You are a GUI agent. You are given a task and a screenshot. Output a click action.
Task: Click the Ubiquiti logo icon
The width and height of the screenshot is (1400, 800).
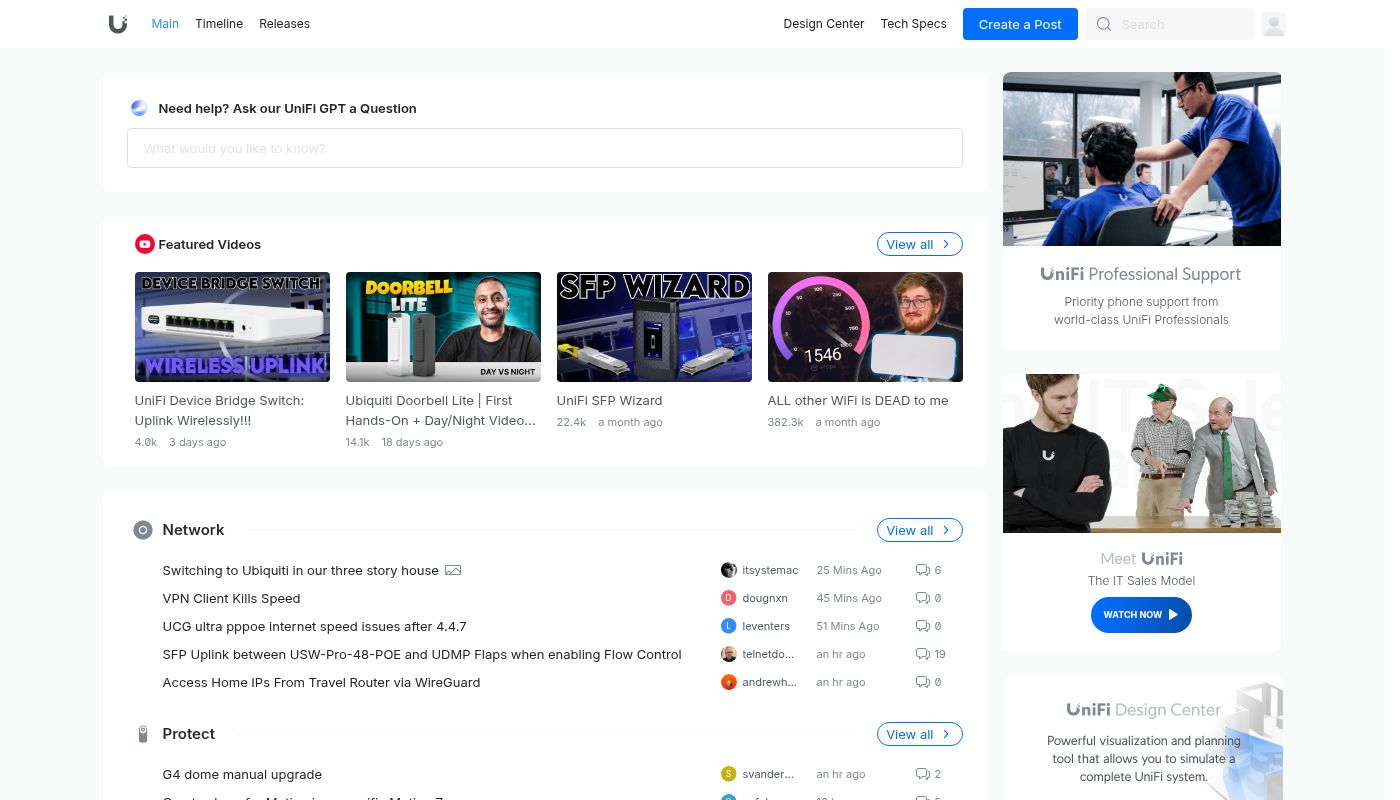pyautogui.click(x=118, y=24)
